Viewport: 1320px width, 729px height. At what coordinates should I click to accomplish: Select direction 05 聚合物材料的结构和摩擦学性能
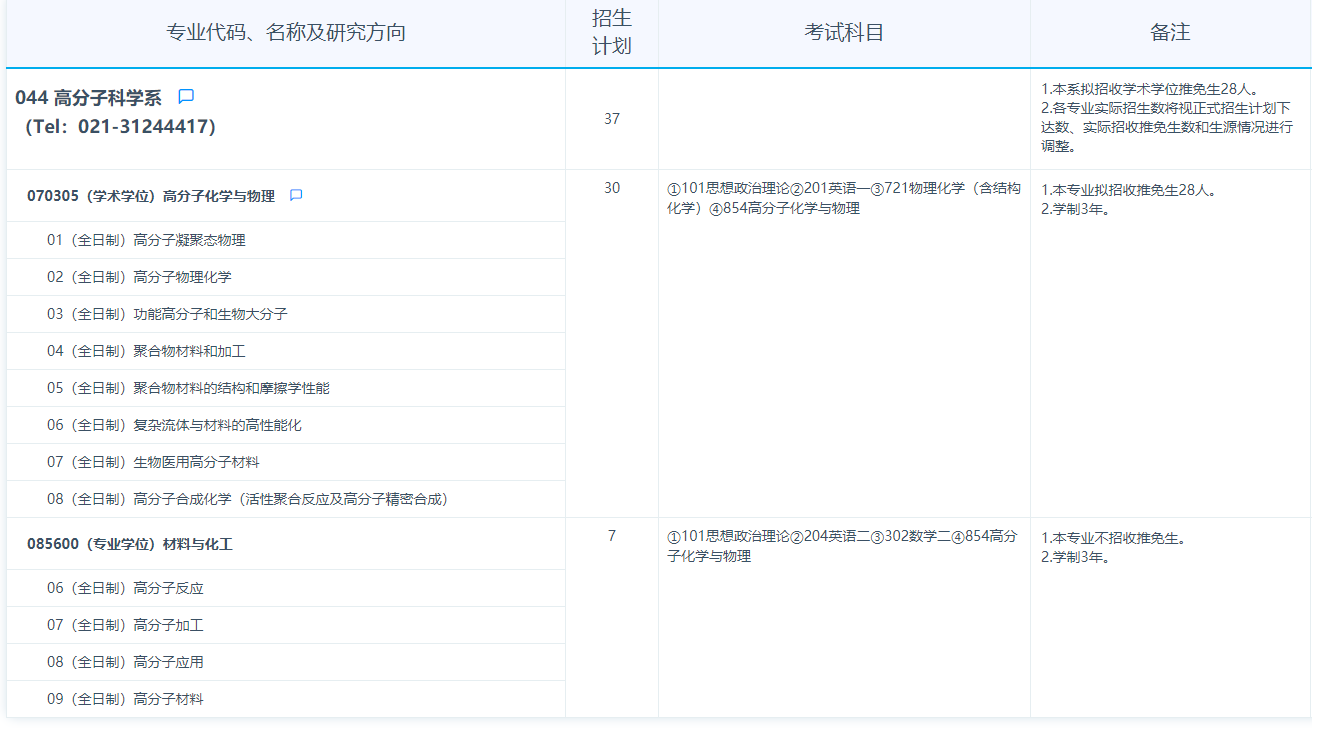[x=188, y=388]
